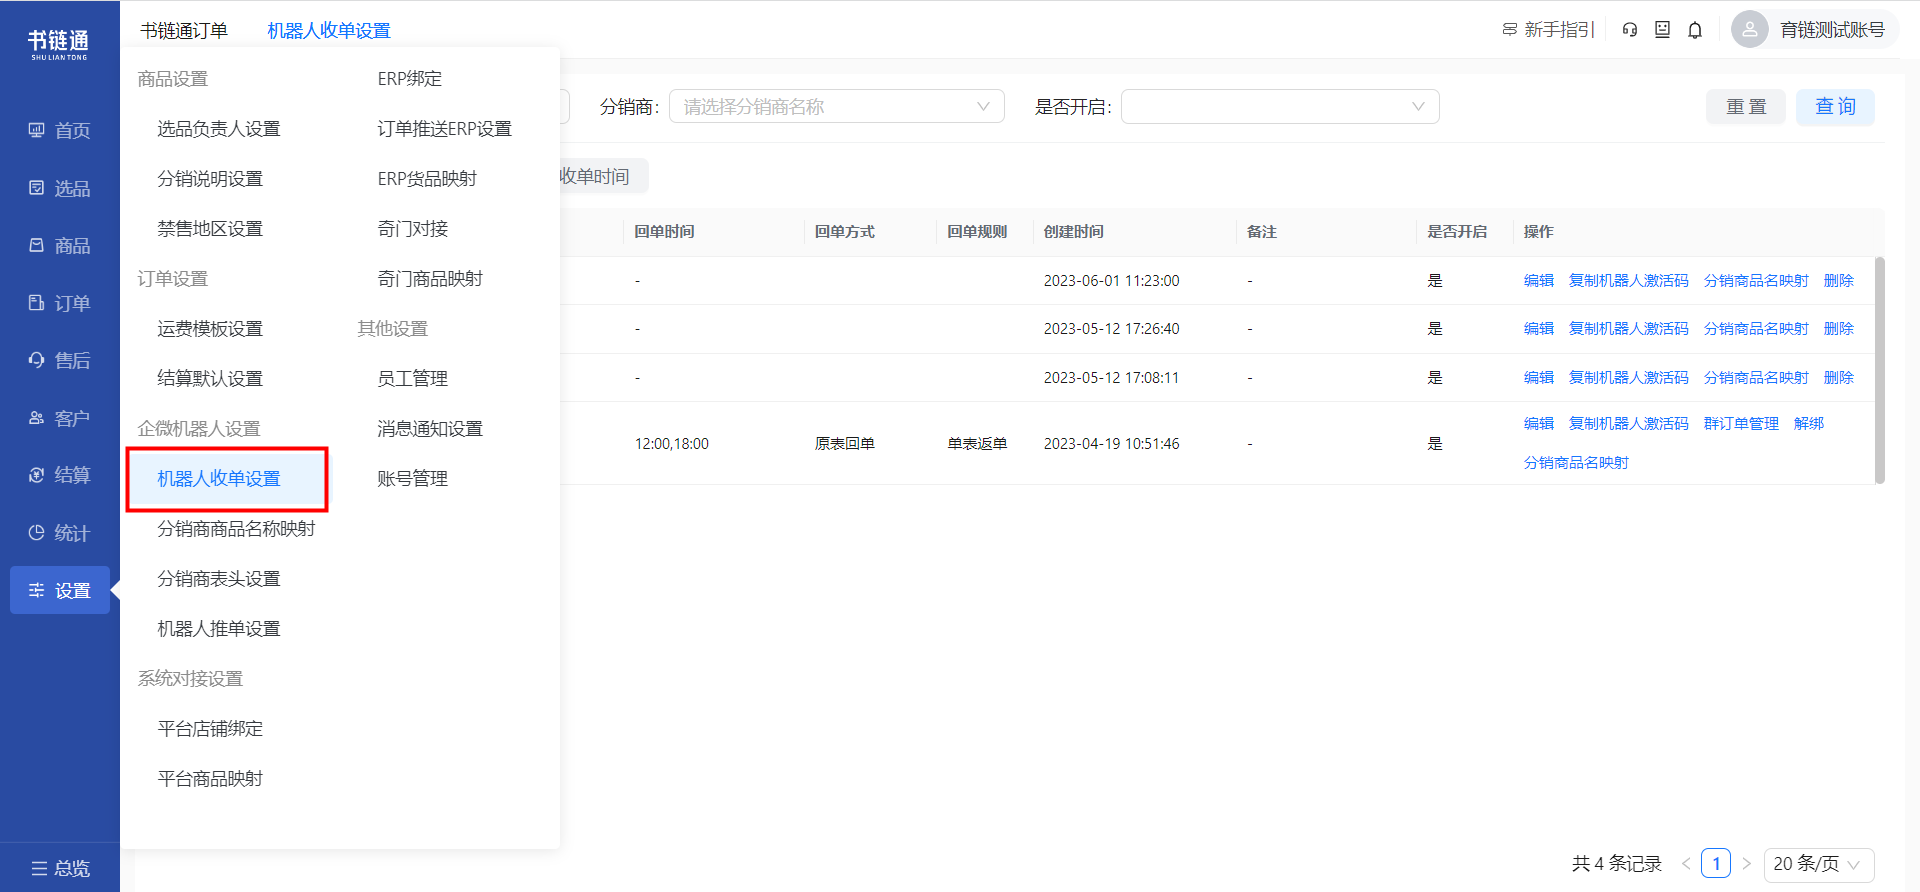The image size is (1920, 892).
Task: Open 平台店铺绑定 menu item
Action: click(x=210, y=729)
